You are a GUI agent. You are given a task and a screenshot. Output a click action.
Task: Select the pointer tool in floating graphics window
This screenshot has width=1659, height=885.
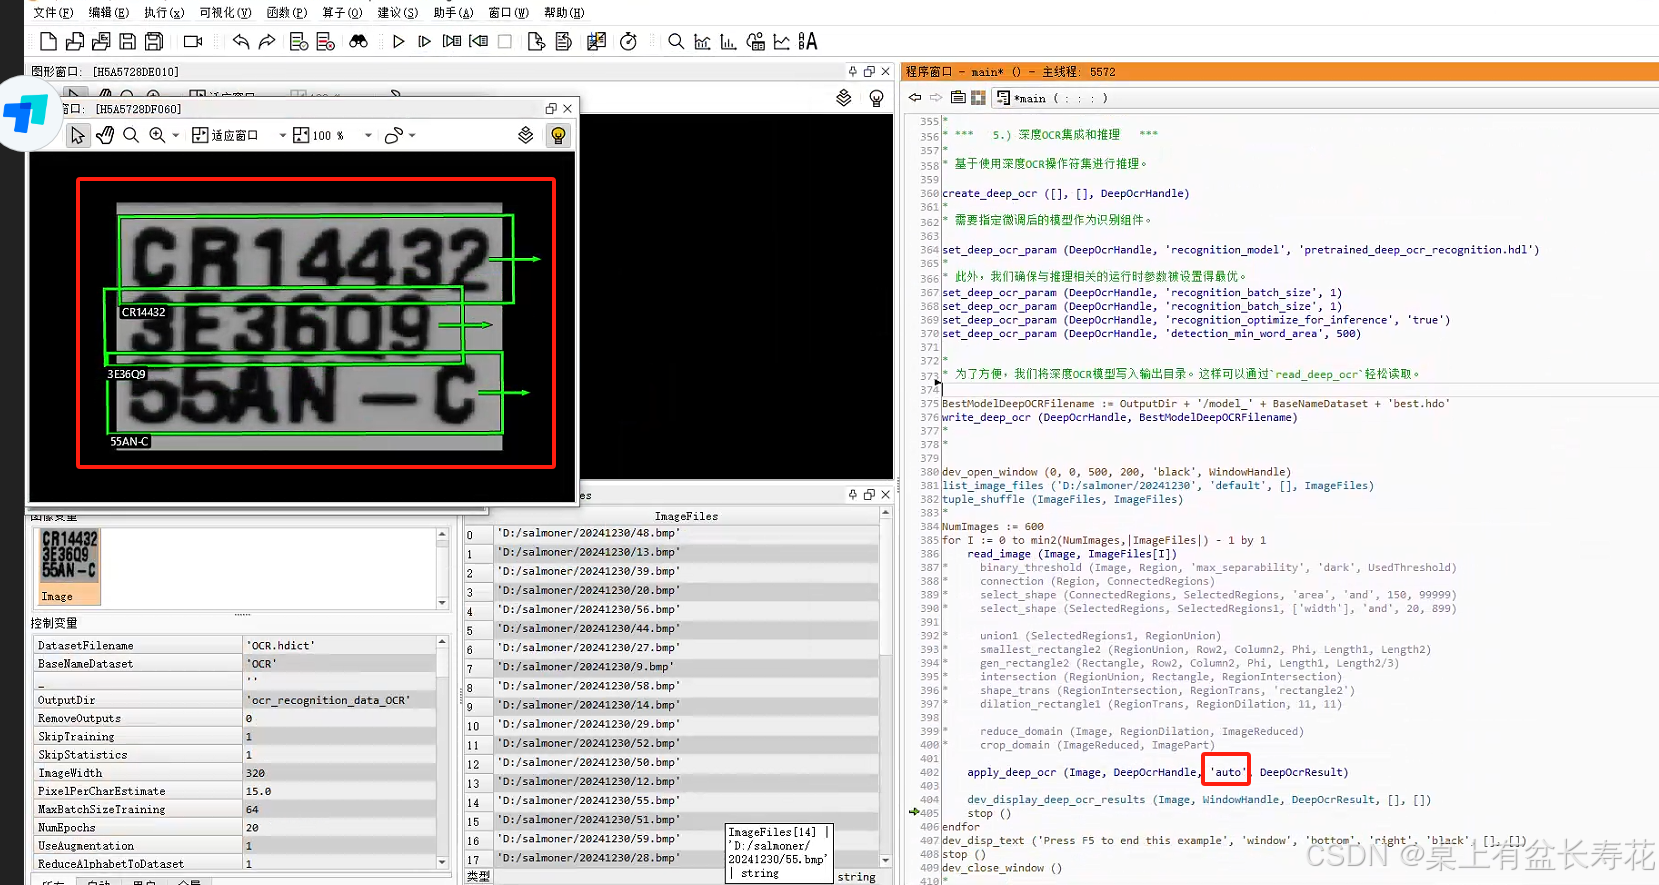click(x=78, y=135)
